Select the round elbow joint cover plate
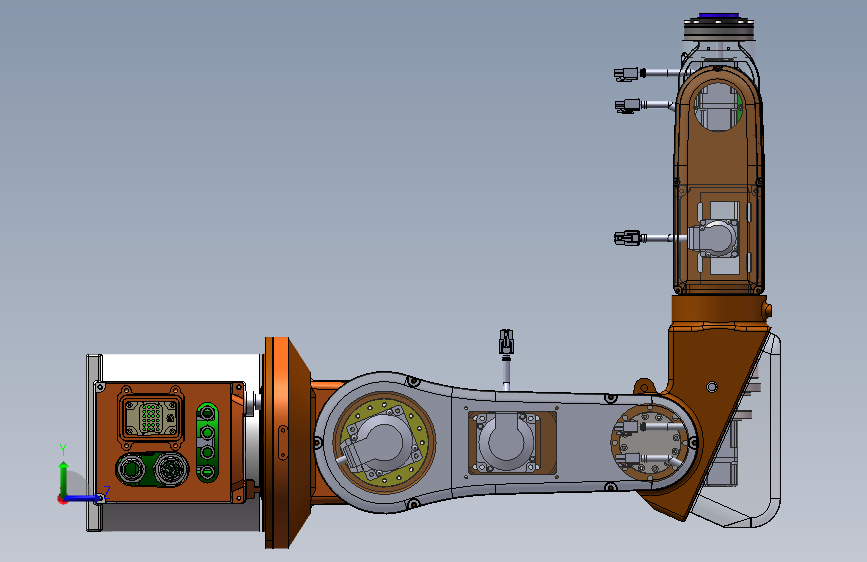The width and height of the screenshot is (867, 562). pos(650,443)
